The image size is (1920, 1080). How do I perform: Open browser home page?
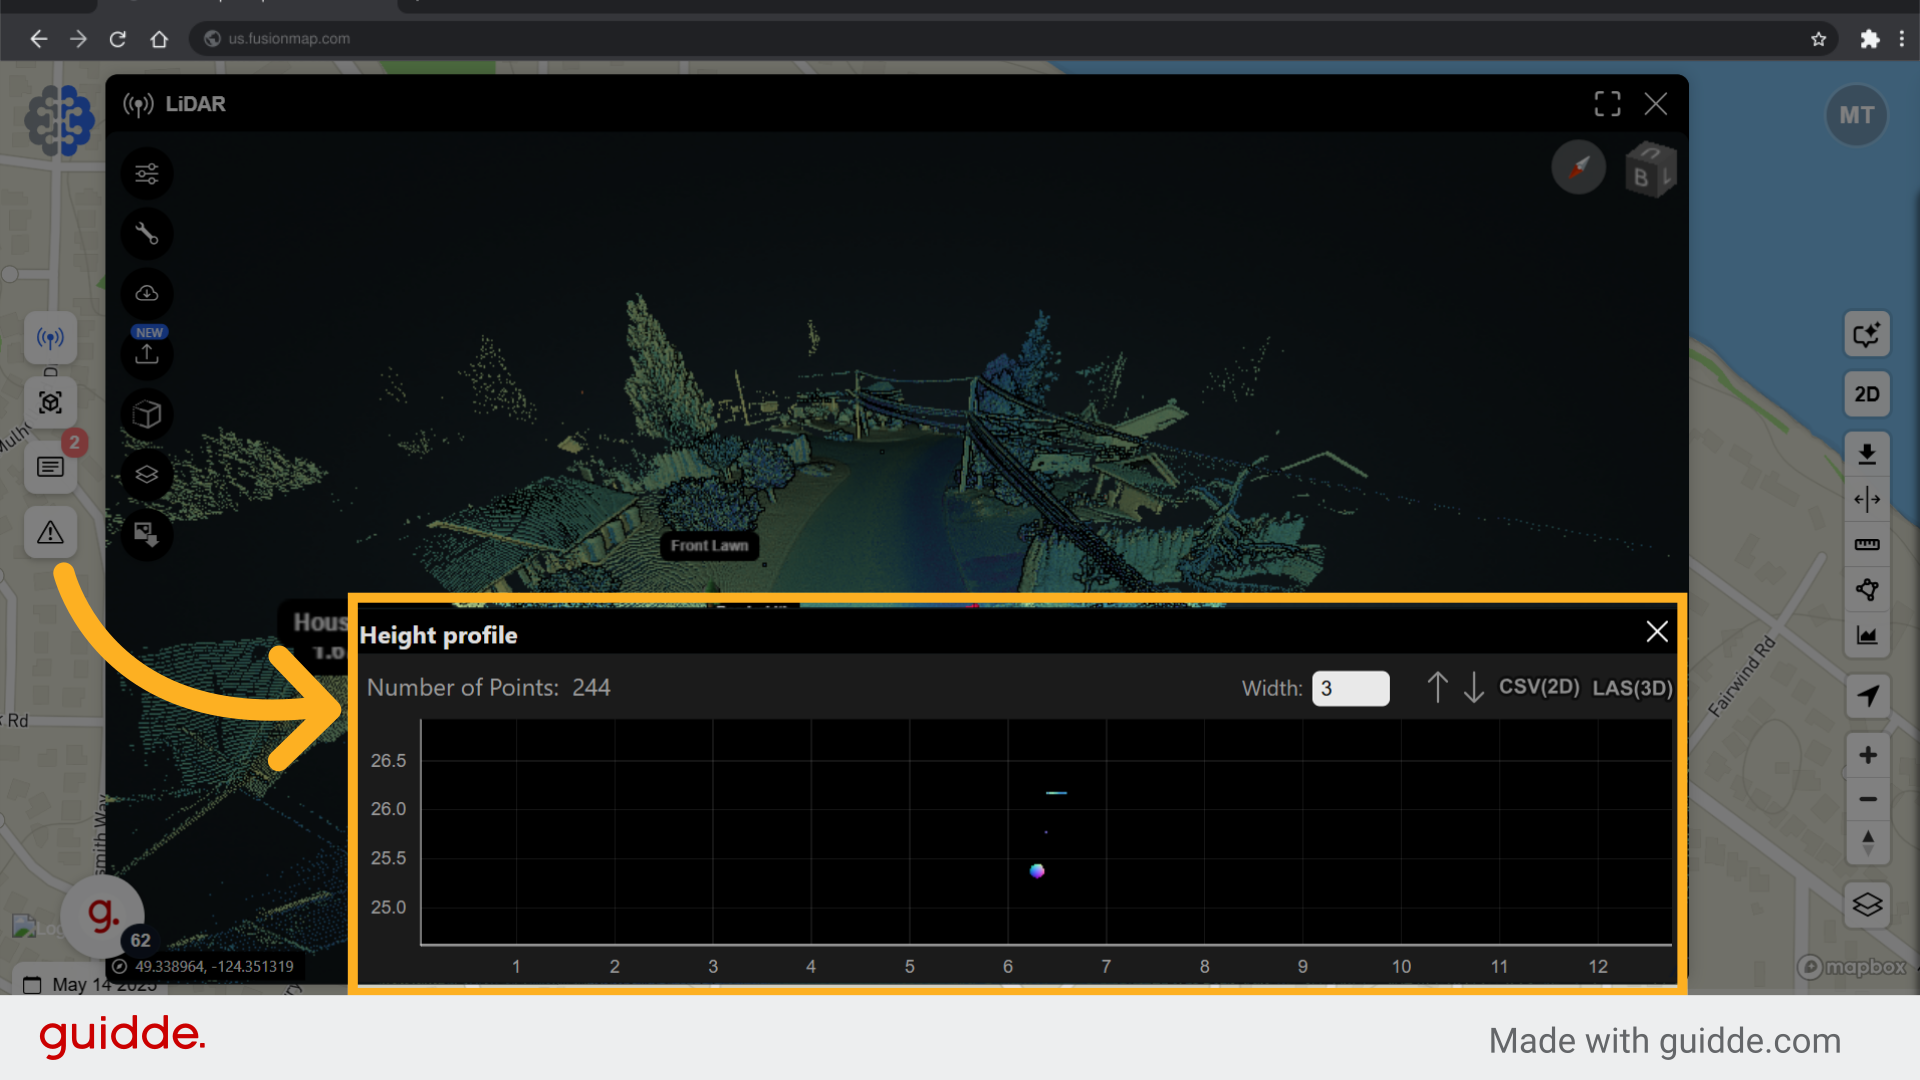159,38
